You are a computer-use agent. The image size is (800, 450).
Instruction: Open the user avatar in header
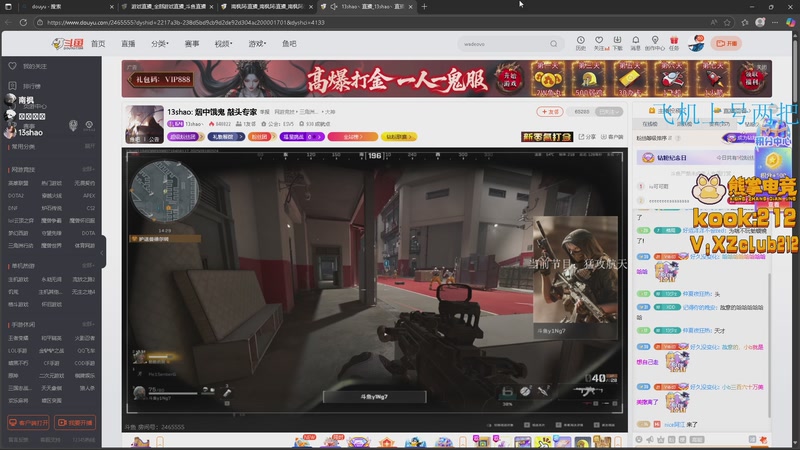tap(696, 43)
